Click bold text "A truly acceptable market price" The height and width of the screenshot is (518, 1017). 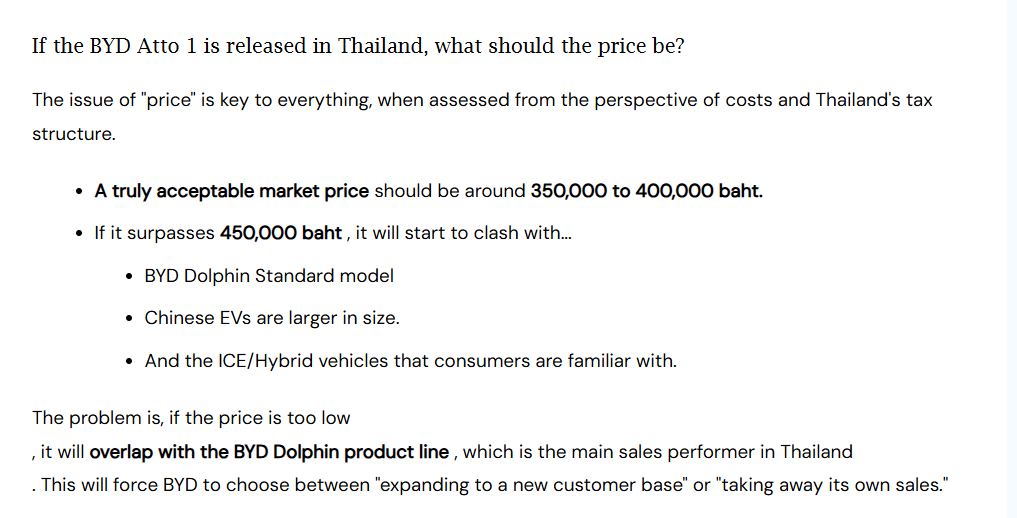[232, 191]
